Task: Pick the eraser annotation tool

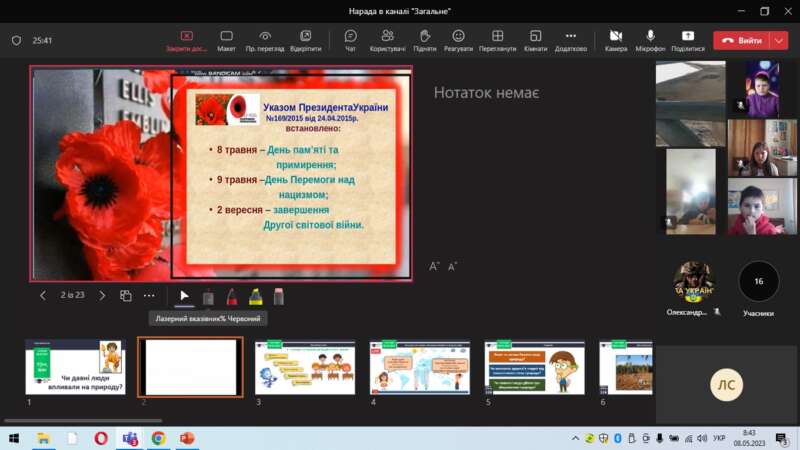Action: click(279, 296)
